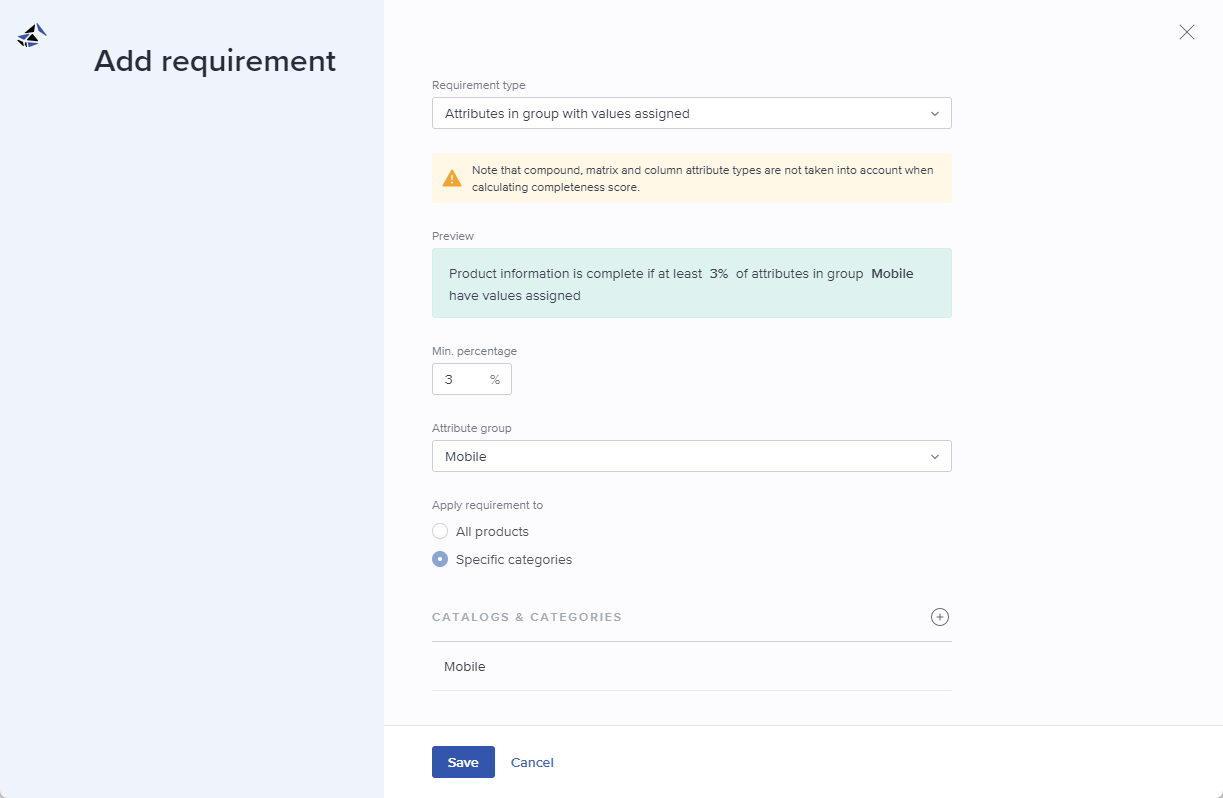
Task: Save the new requirement
Action: point(463,761)
